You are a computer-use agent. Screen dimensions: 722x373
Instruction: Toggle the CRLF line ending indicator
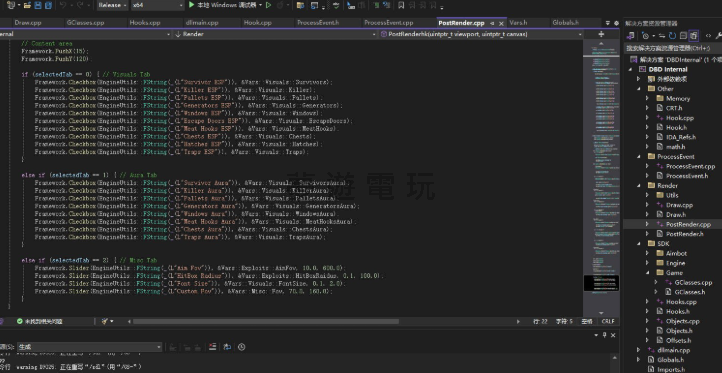(608, 321)
